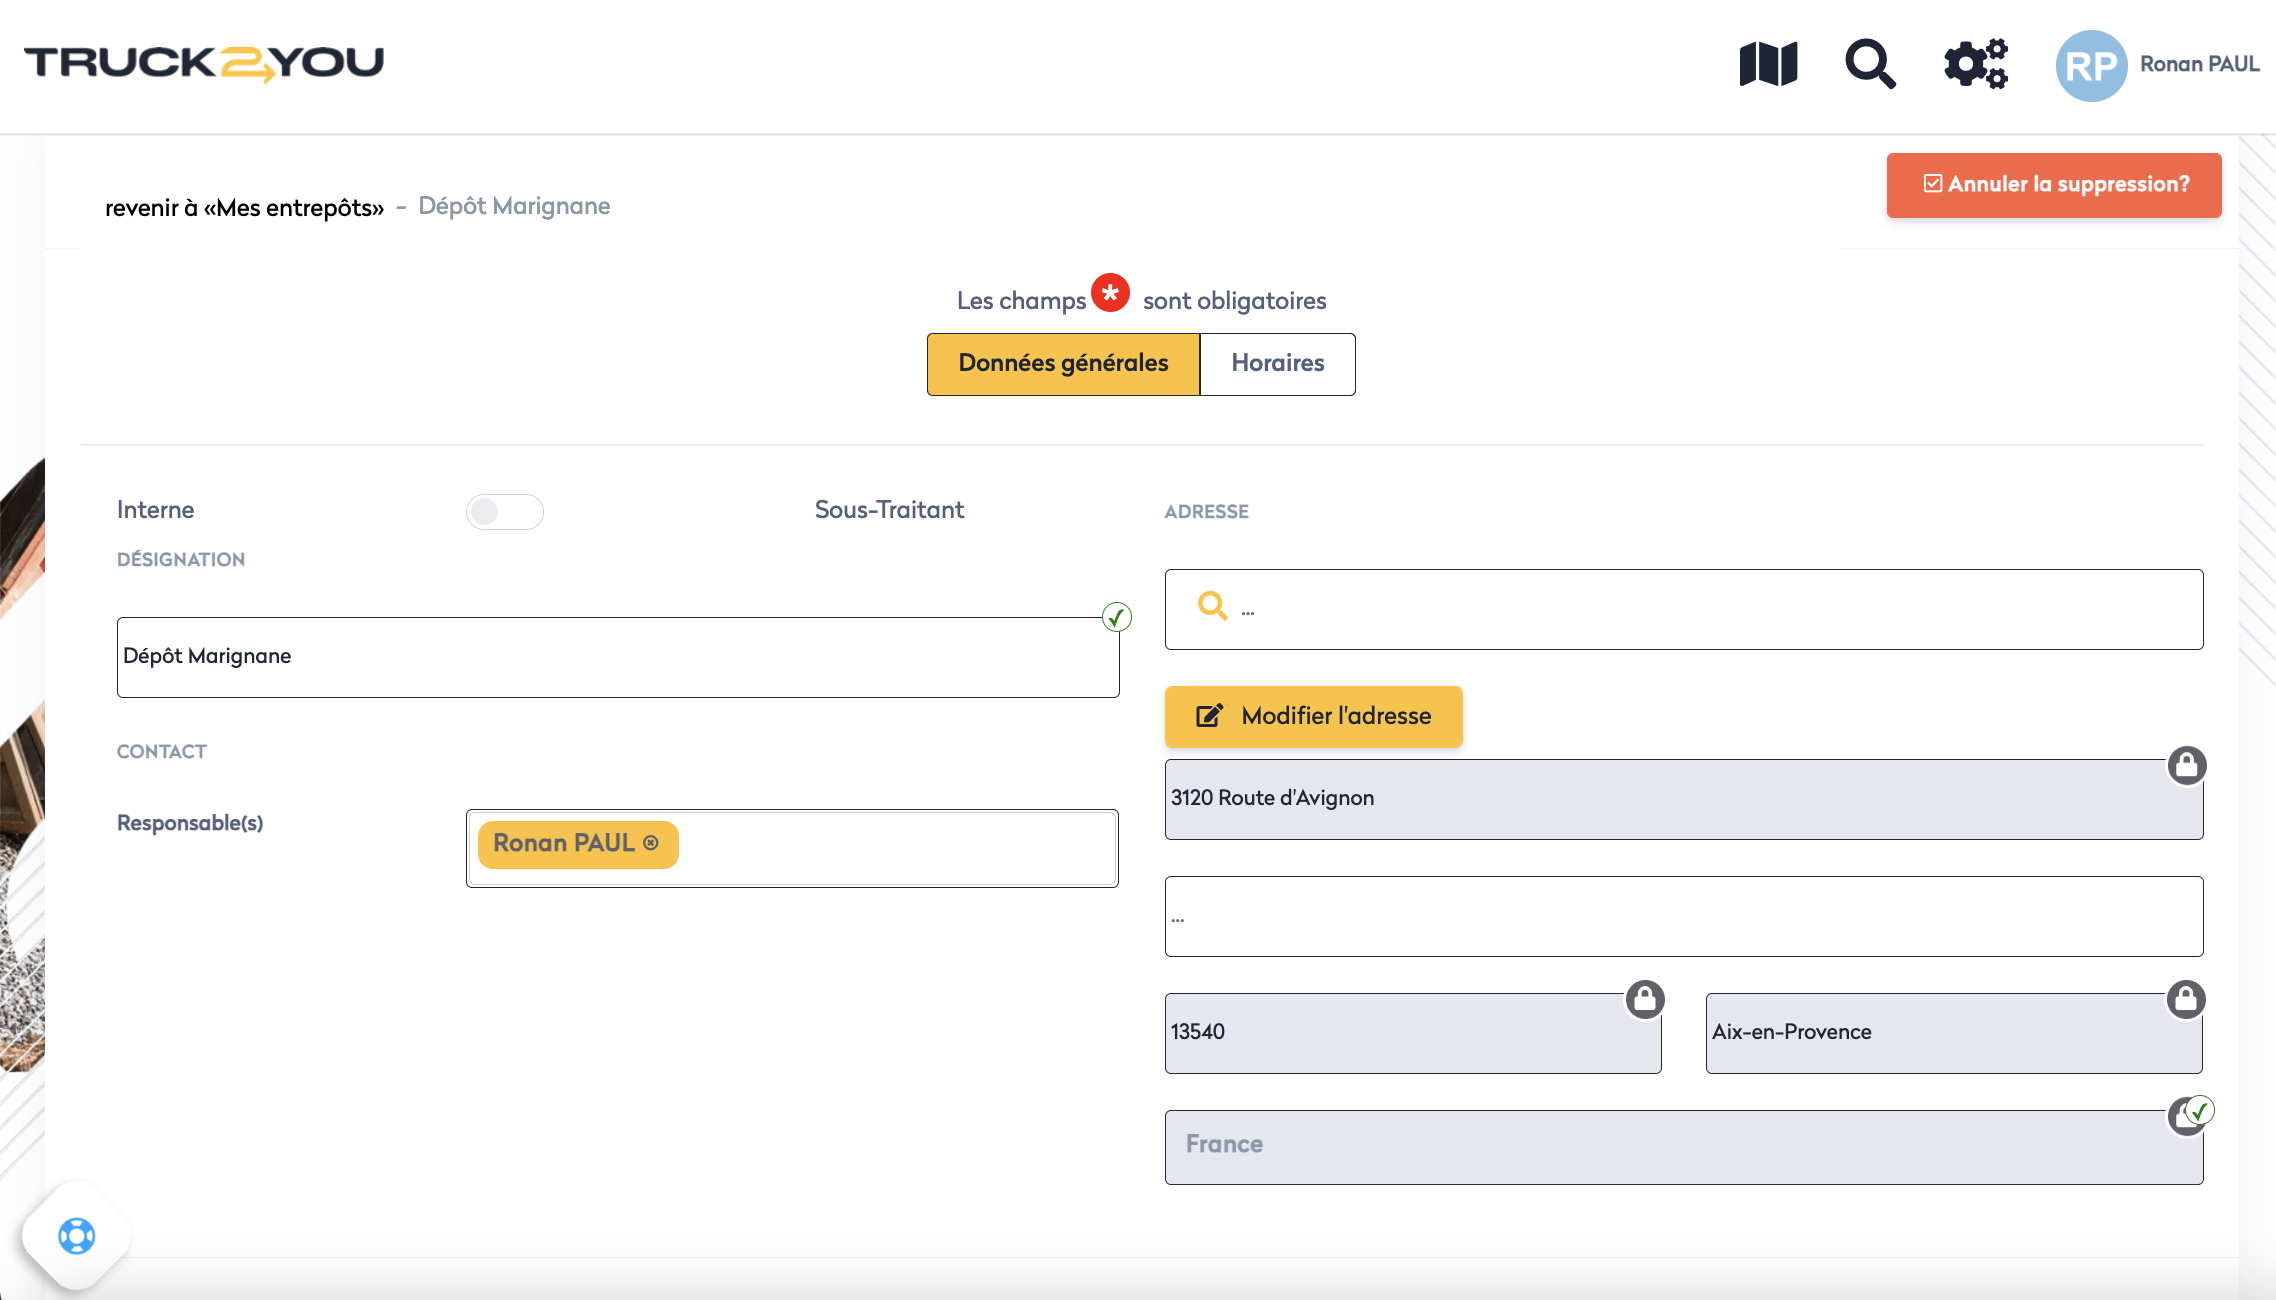The height and width of the screenshot is (1300, 2276).
Task: Remove Ronan PAUL tag from responsables
Action: (651, 843)
